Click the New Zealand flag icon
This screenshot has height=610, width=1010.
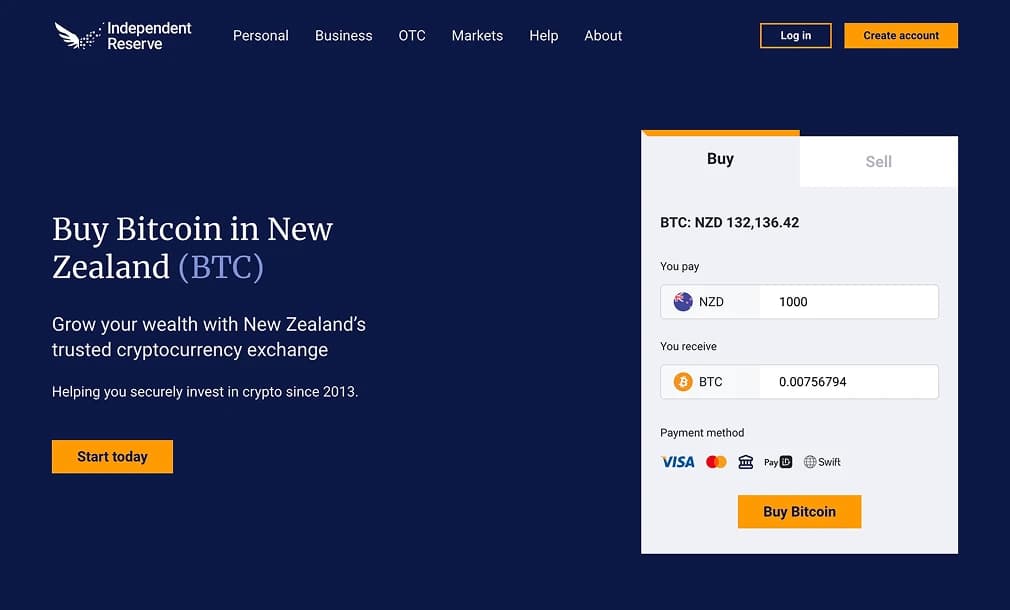coord(683,302)
